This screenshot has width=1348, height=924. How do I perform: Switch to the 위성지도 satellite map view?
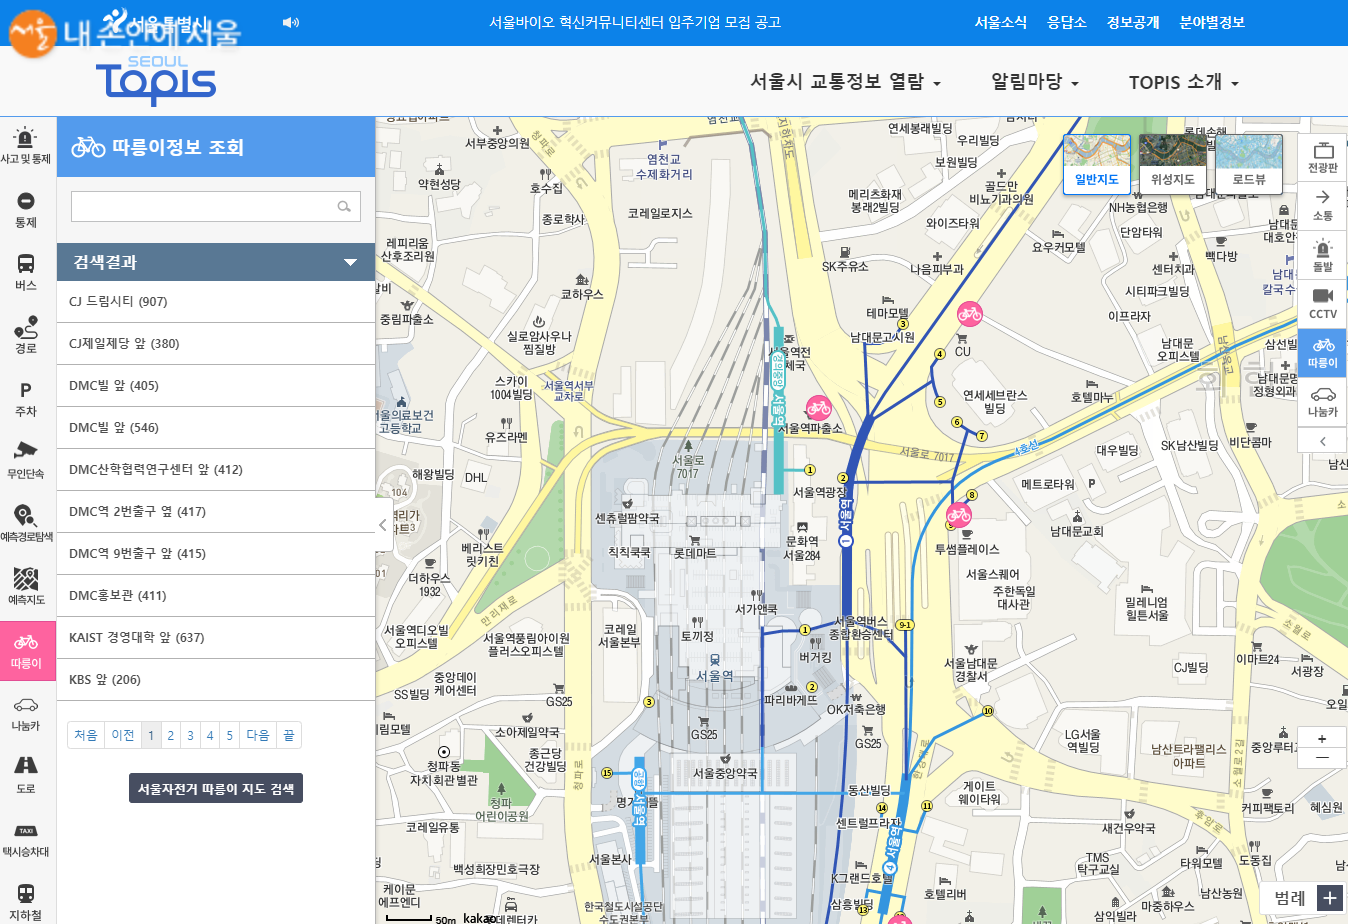point(1172,164)
